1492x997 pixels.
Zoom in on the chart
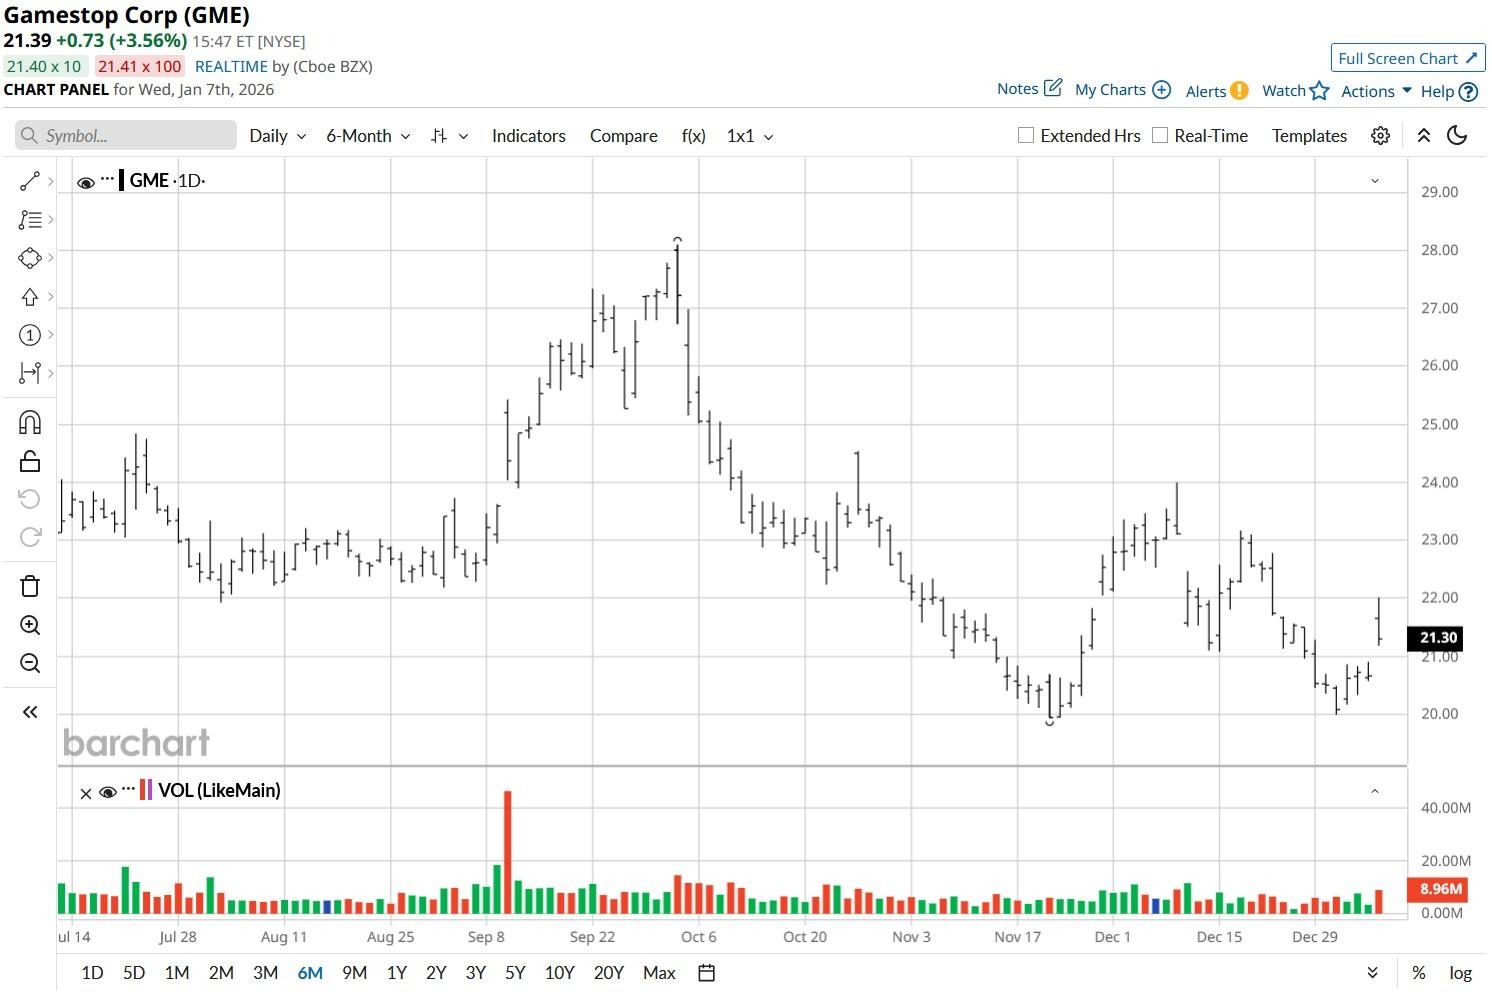pyautogui.click(x=30, y=625)
